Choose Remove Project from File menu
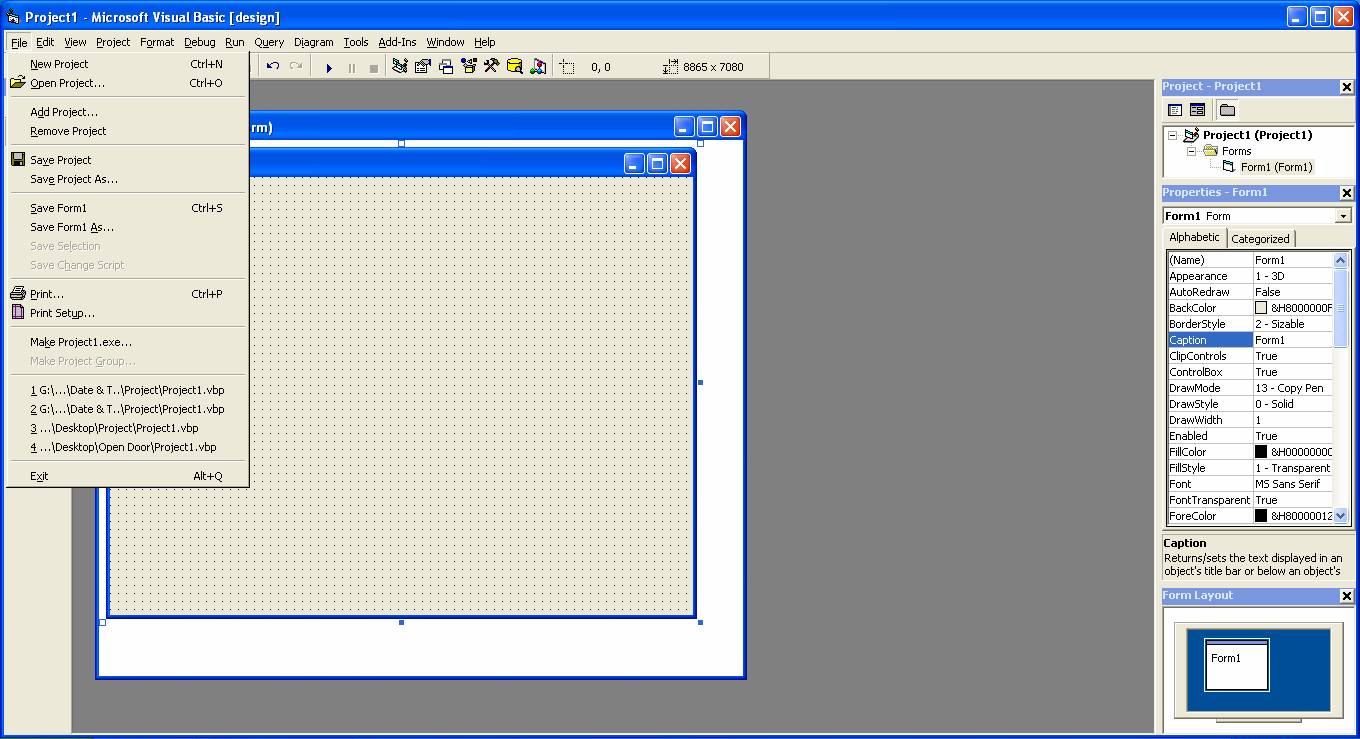This screenshot has height=739, width=1360. [127, 131]
